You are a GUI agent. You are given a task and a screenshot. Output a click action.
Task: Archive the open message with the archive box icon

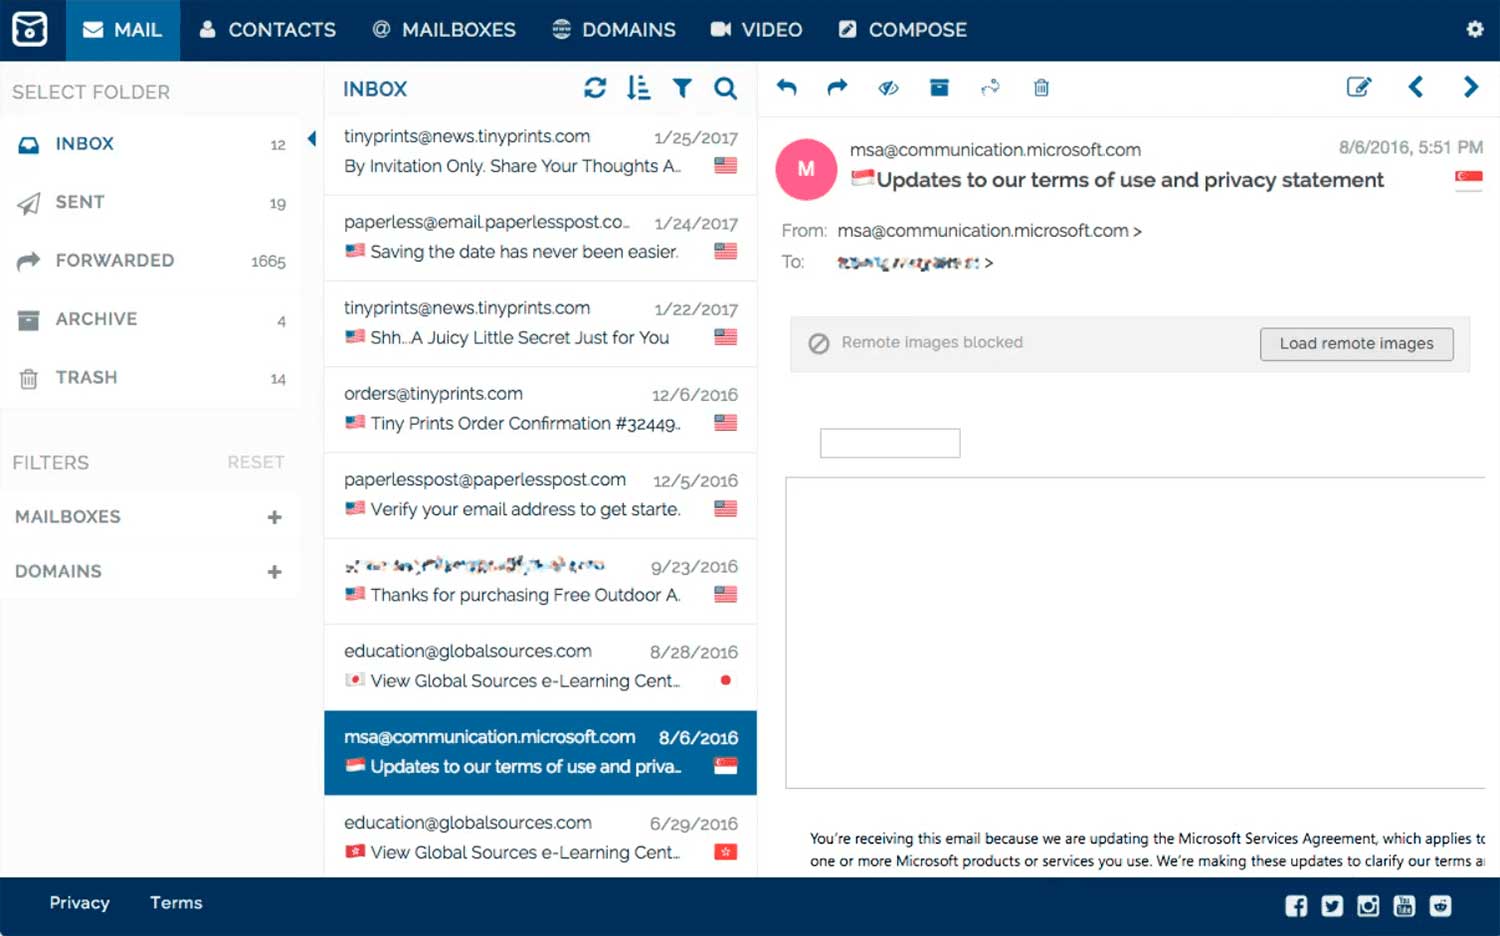pyautogui.click(x=939, y=87)
